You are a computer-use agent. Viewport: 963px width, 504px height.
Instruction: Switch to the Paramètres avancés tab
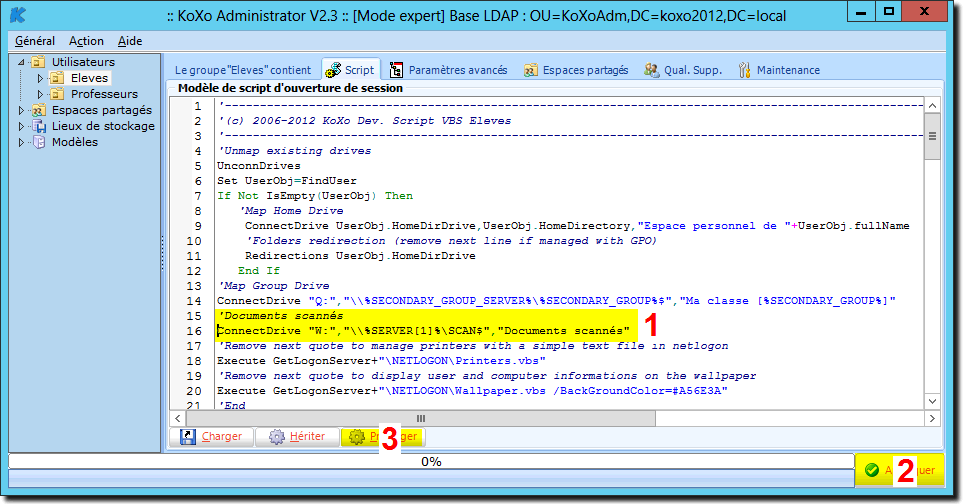coord(449,70)
